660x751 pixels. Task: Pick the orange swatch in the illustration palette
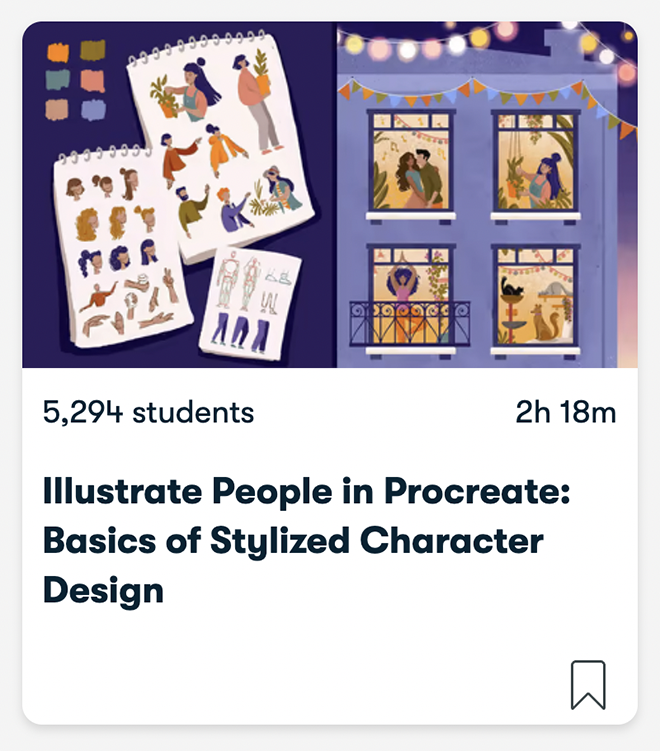pos(58,52)
